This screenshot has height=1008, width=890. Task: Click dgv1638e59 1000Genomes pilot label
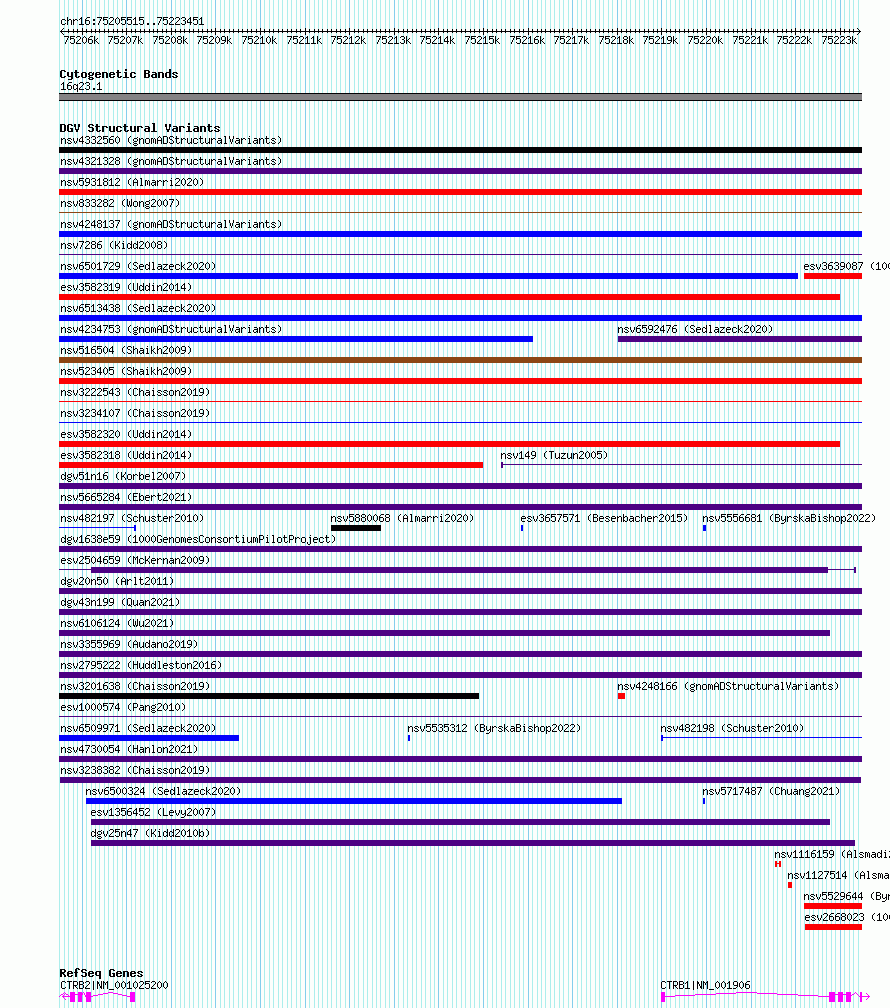click(198, 539)
